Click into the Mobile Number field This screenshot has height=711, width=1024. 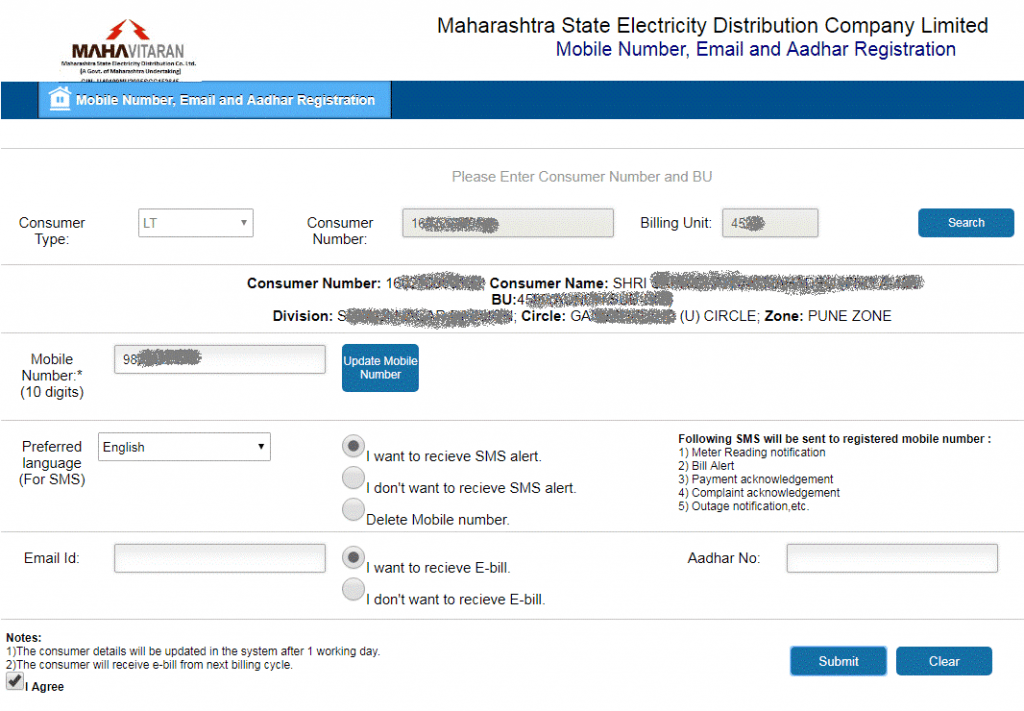point(219,359)
